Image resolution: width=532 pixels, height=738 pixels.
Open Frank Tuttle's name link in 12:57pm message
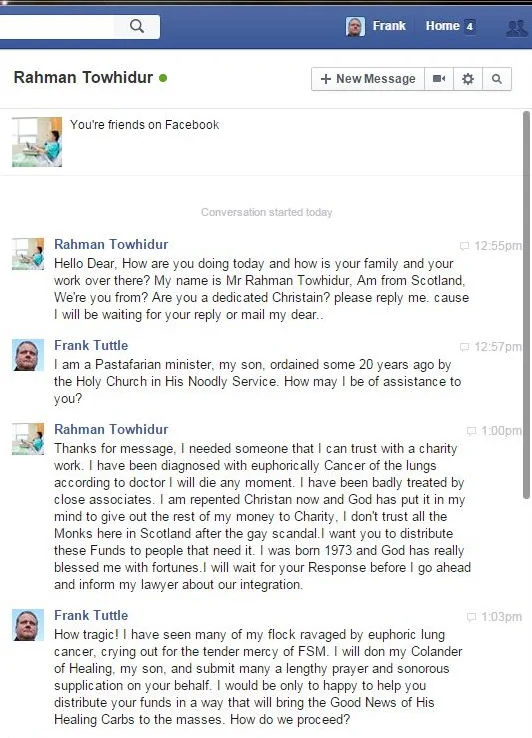point(91,345)
